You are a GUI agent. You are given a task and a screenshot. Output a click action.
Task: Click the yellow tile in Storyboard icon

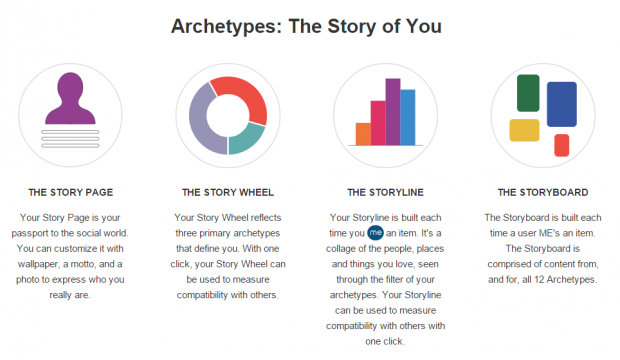pyautogui.click(x=524, y=130)
